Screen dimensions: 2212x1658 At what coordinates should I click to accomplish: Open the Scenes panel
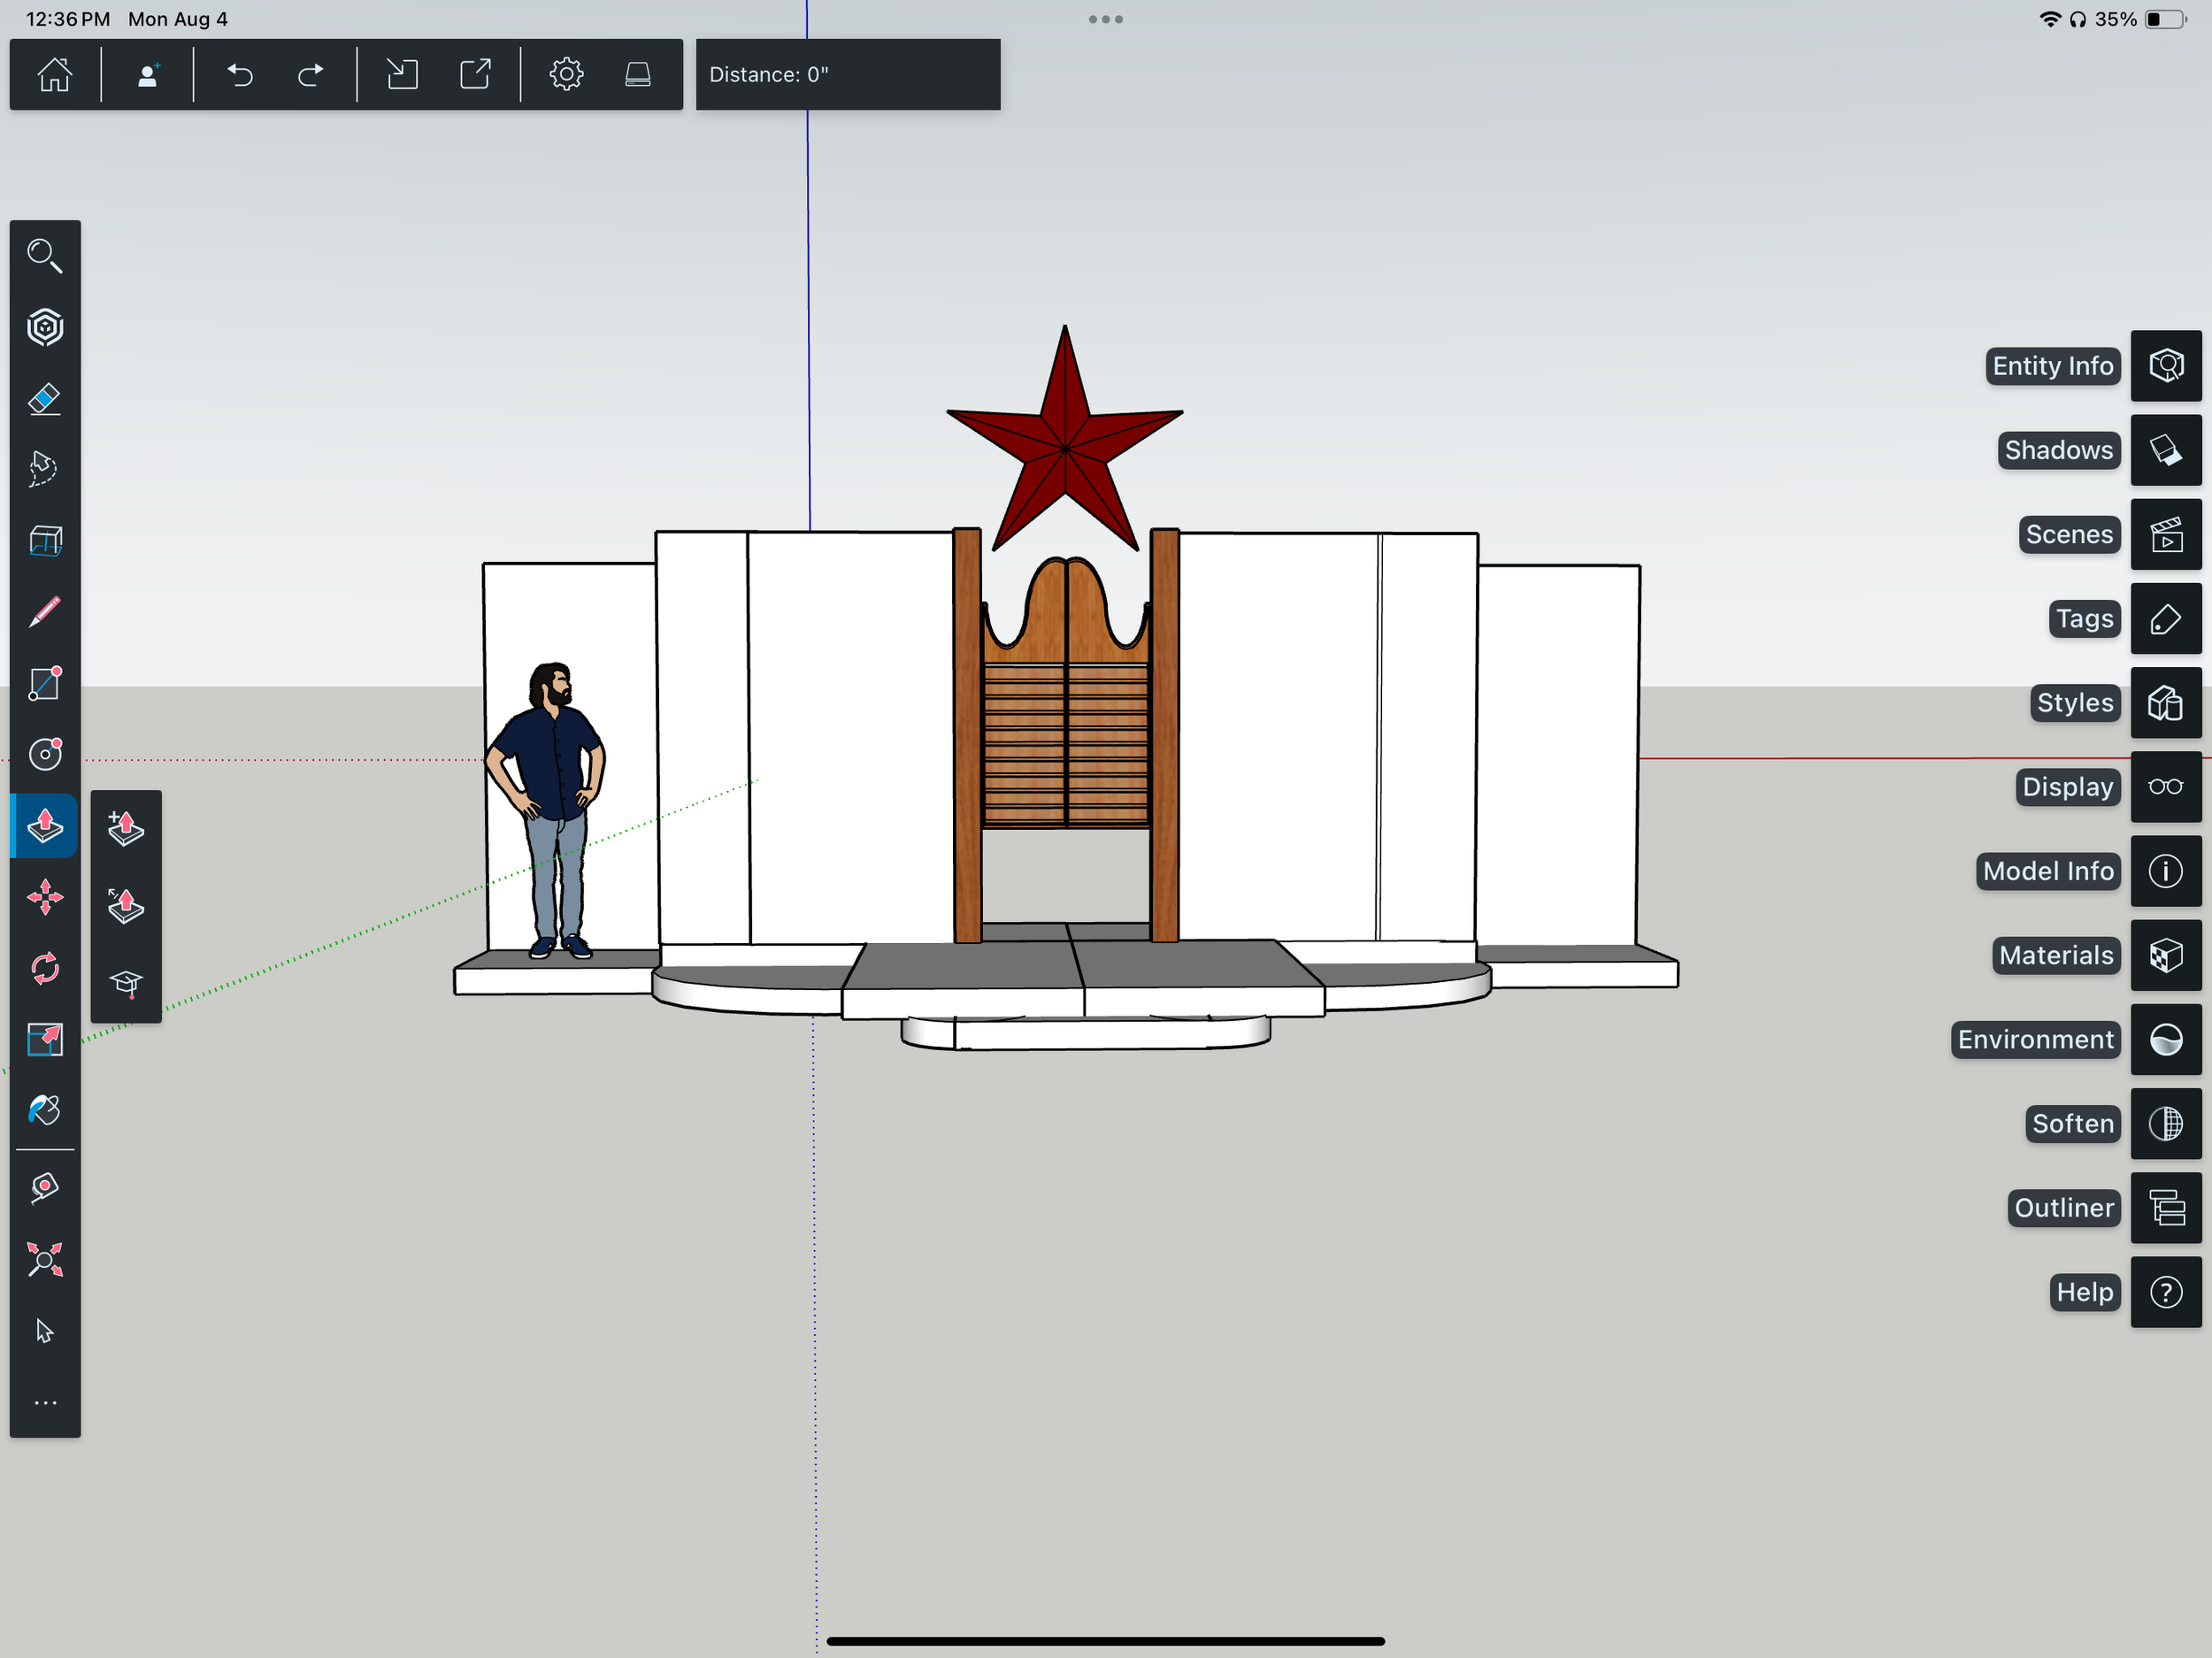click(x=2166, y=535)
